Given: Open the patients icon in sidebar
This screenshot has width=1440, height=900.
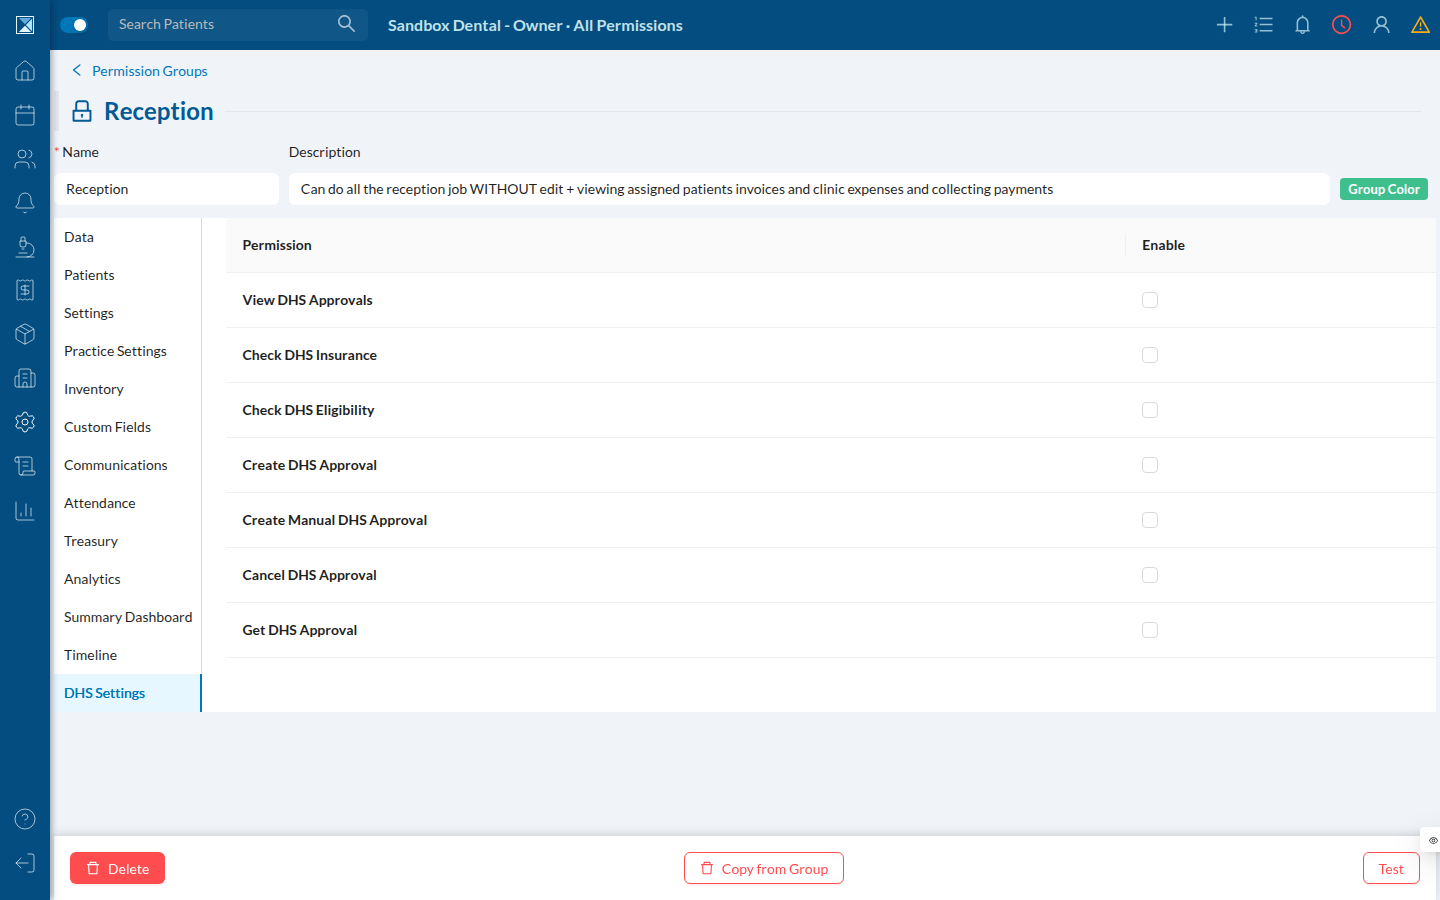Looking at the screenshot, I should pyautogui.click(x=25, y=159).
